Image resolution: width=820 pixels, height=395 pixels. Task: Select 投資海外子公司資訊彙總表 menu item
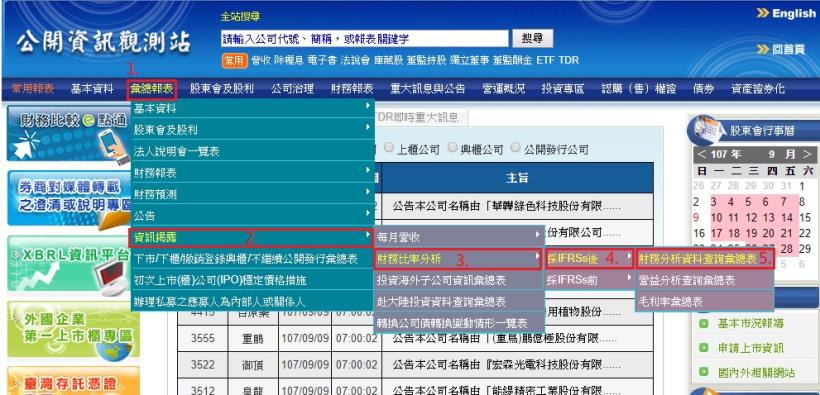coord(459,280)
